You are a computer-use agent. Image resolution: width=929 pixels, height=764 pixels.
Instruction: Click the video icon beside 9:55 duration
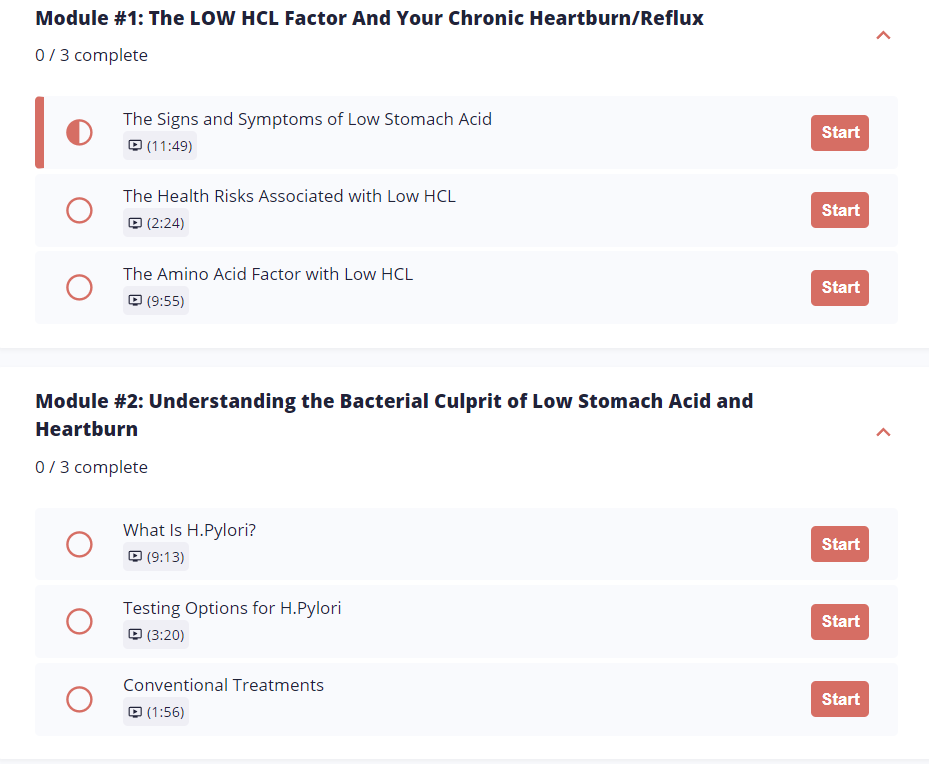tap(135, 301)
